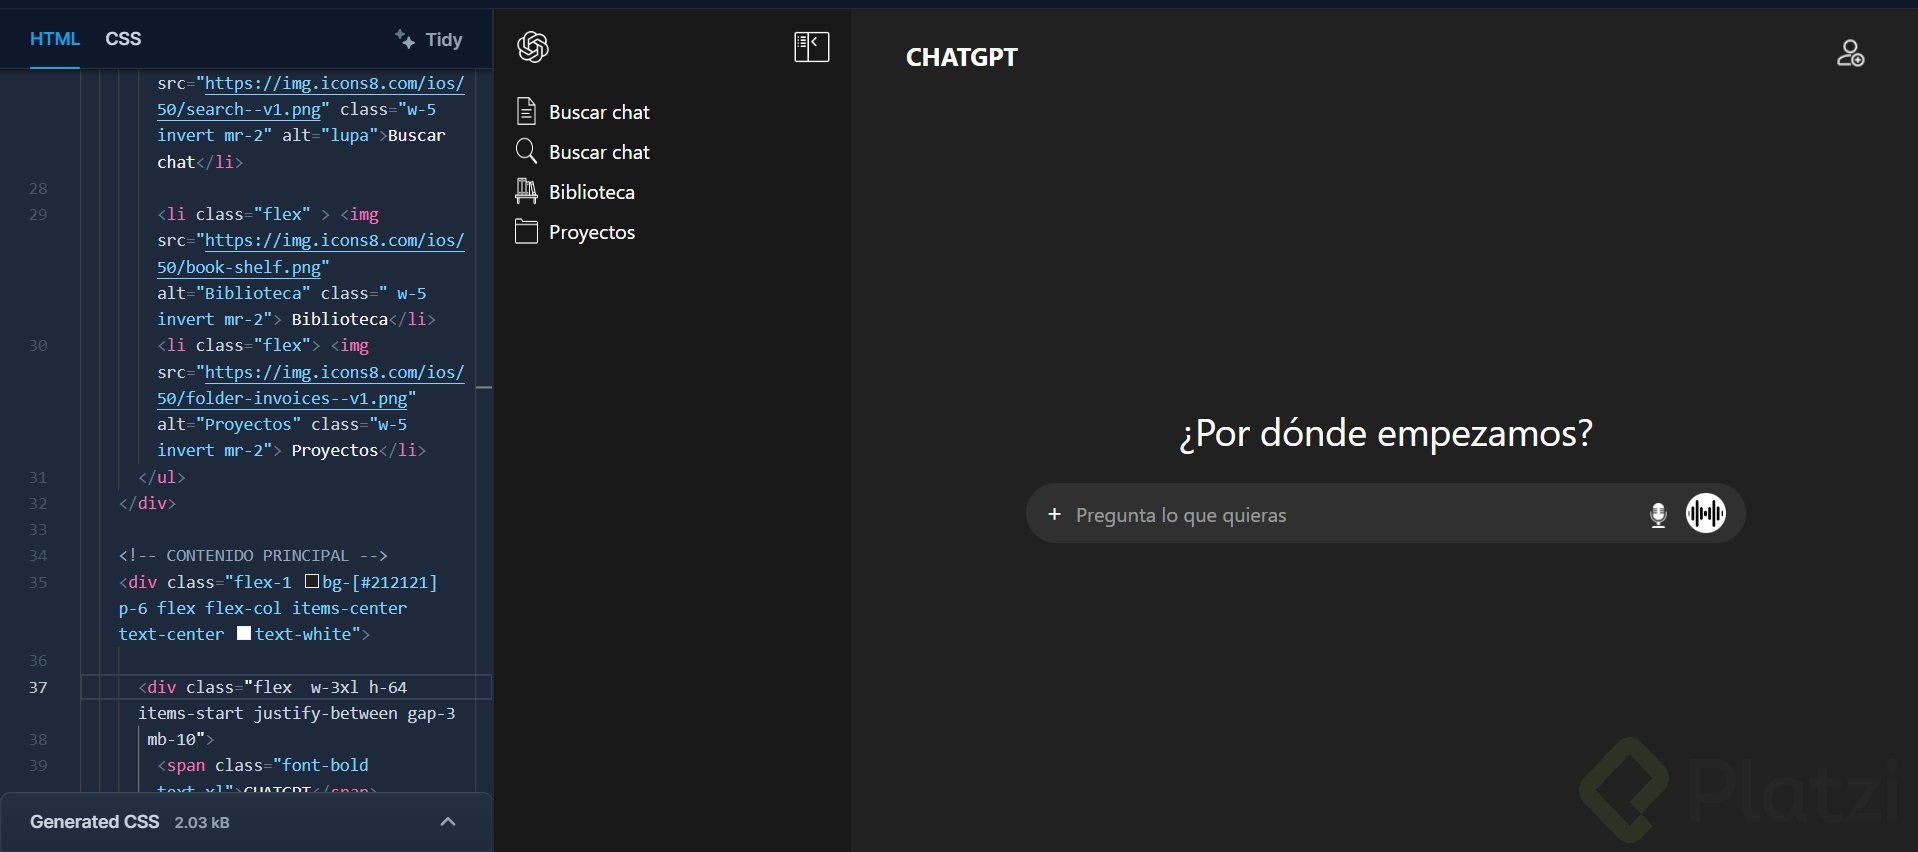Open the search--v1.png icons8 URL in code
Screen dimensions: 1918x852
point(311,96)
